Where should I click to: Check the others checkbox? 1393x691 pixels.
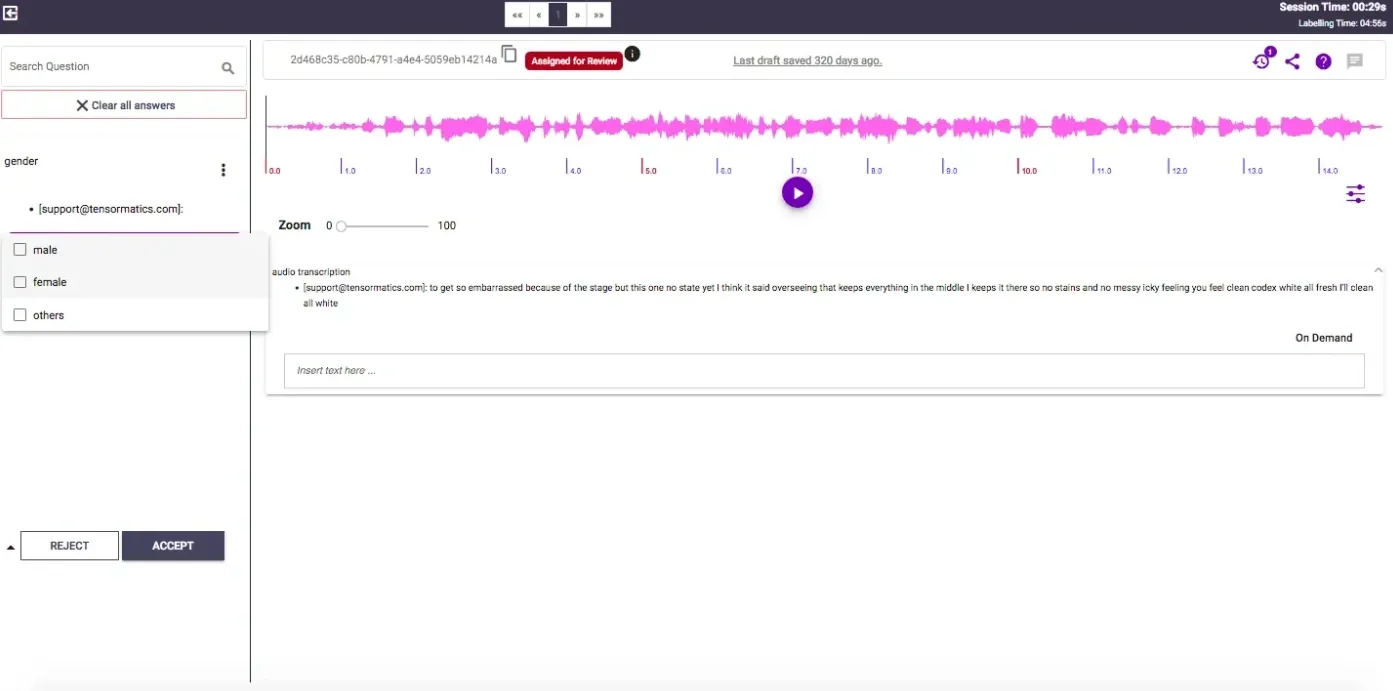click(x=19, y=314)
